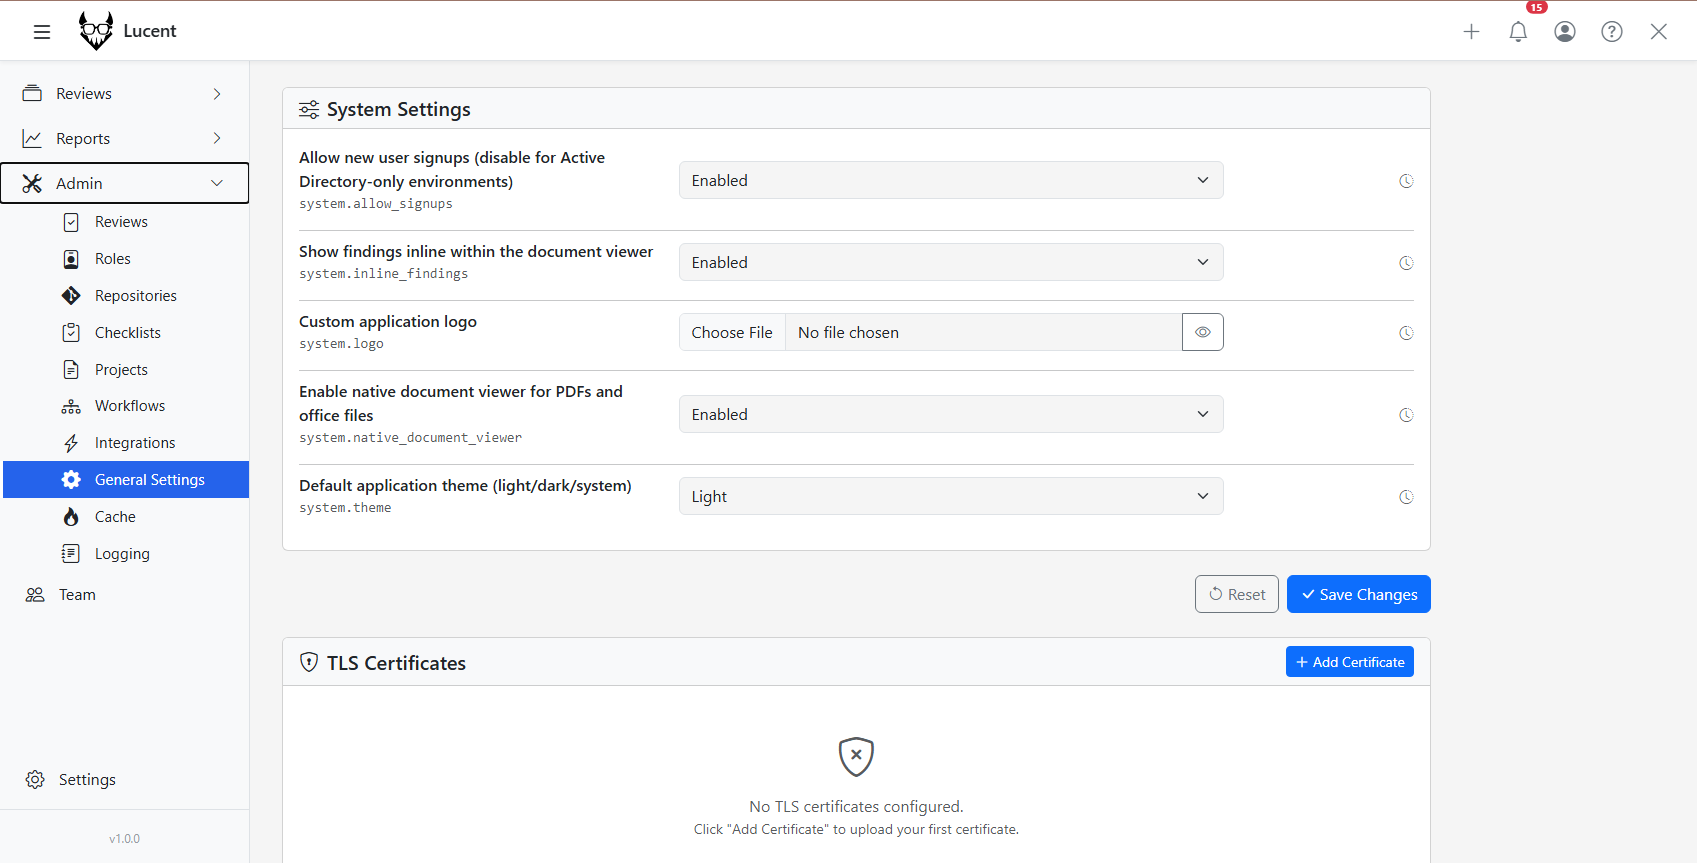Viewport: 1697px width, 863px height.
Task: Click the bottom Settings gear icon
Action: [35, 780]
